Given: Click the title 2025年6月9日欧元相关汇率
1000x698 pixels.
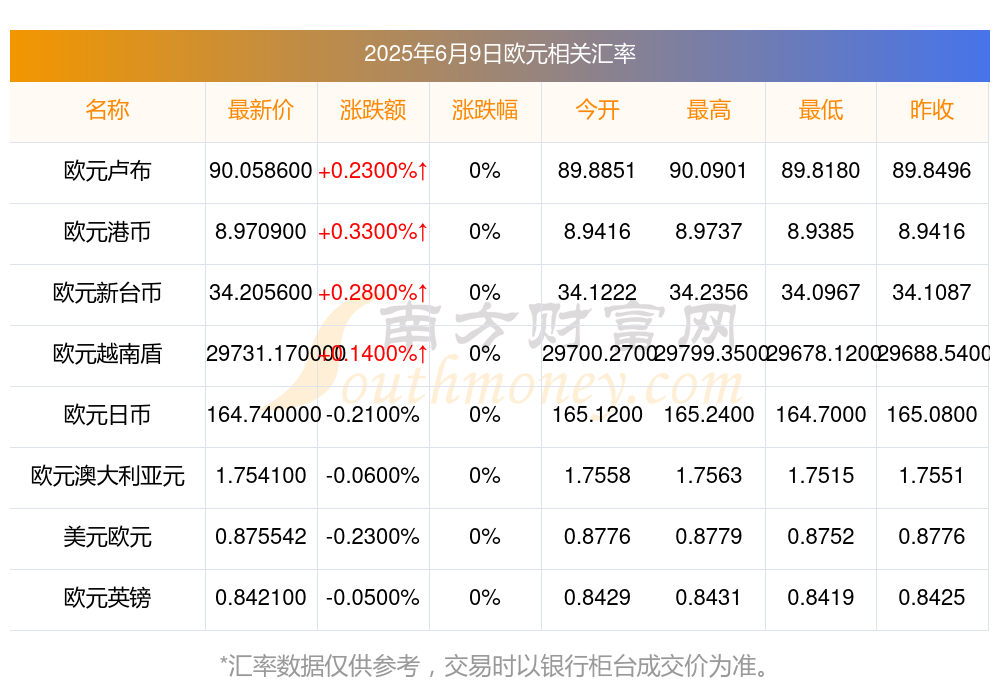Looking at the screenshot, I should click(x=499, y=54).
